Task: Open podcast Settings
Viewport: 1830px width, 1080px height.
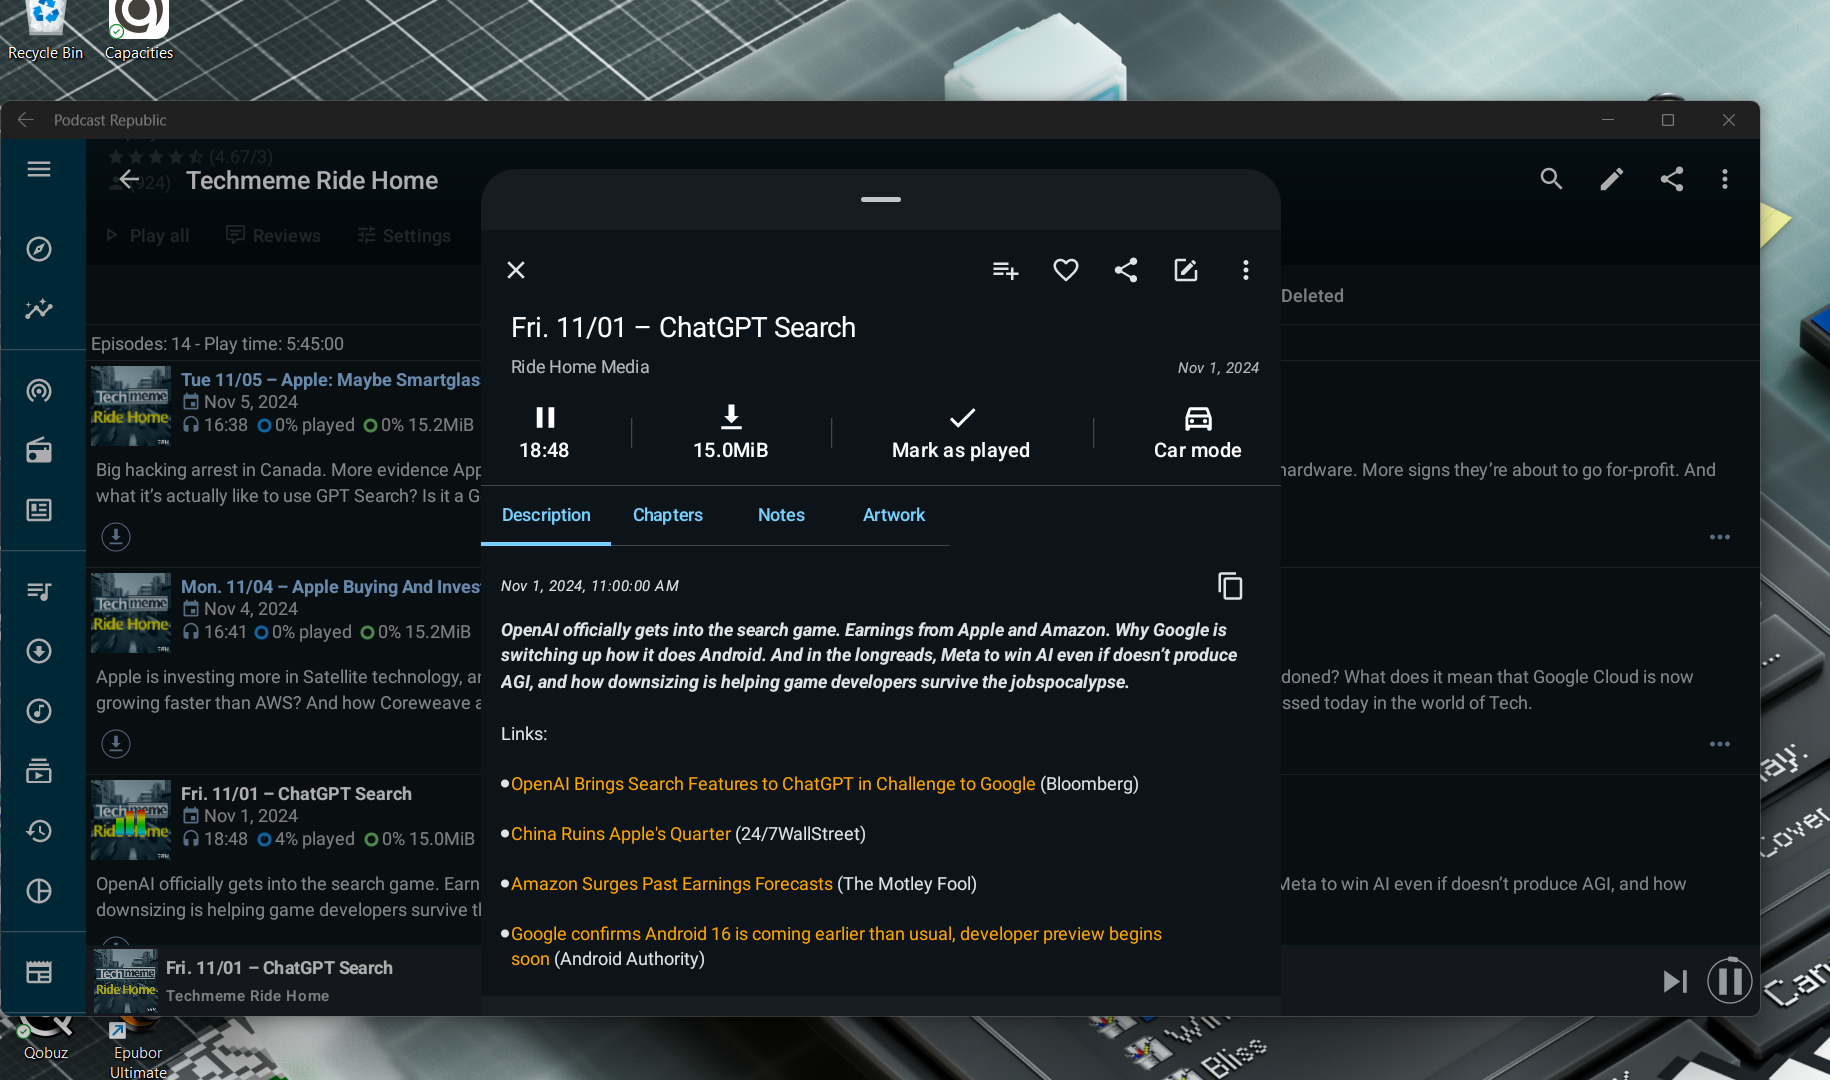Action: coord(405,235)
